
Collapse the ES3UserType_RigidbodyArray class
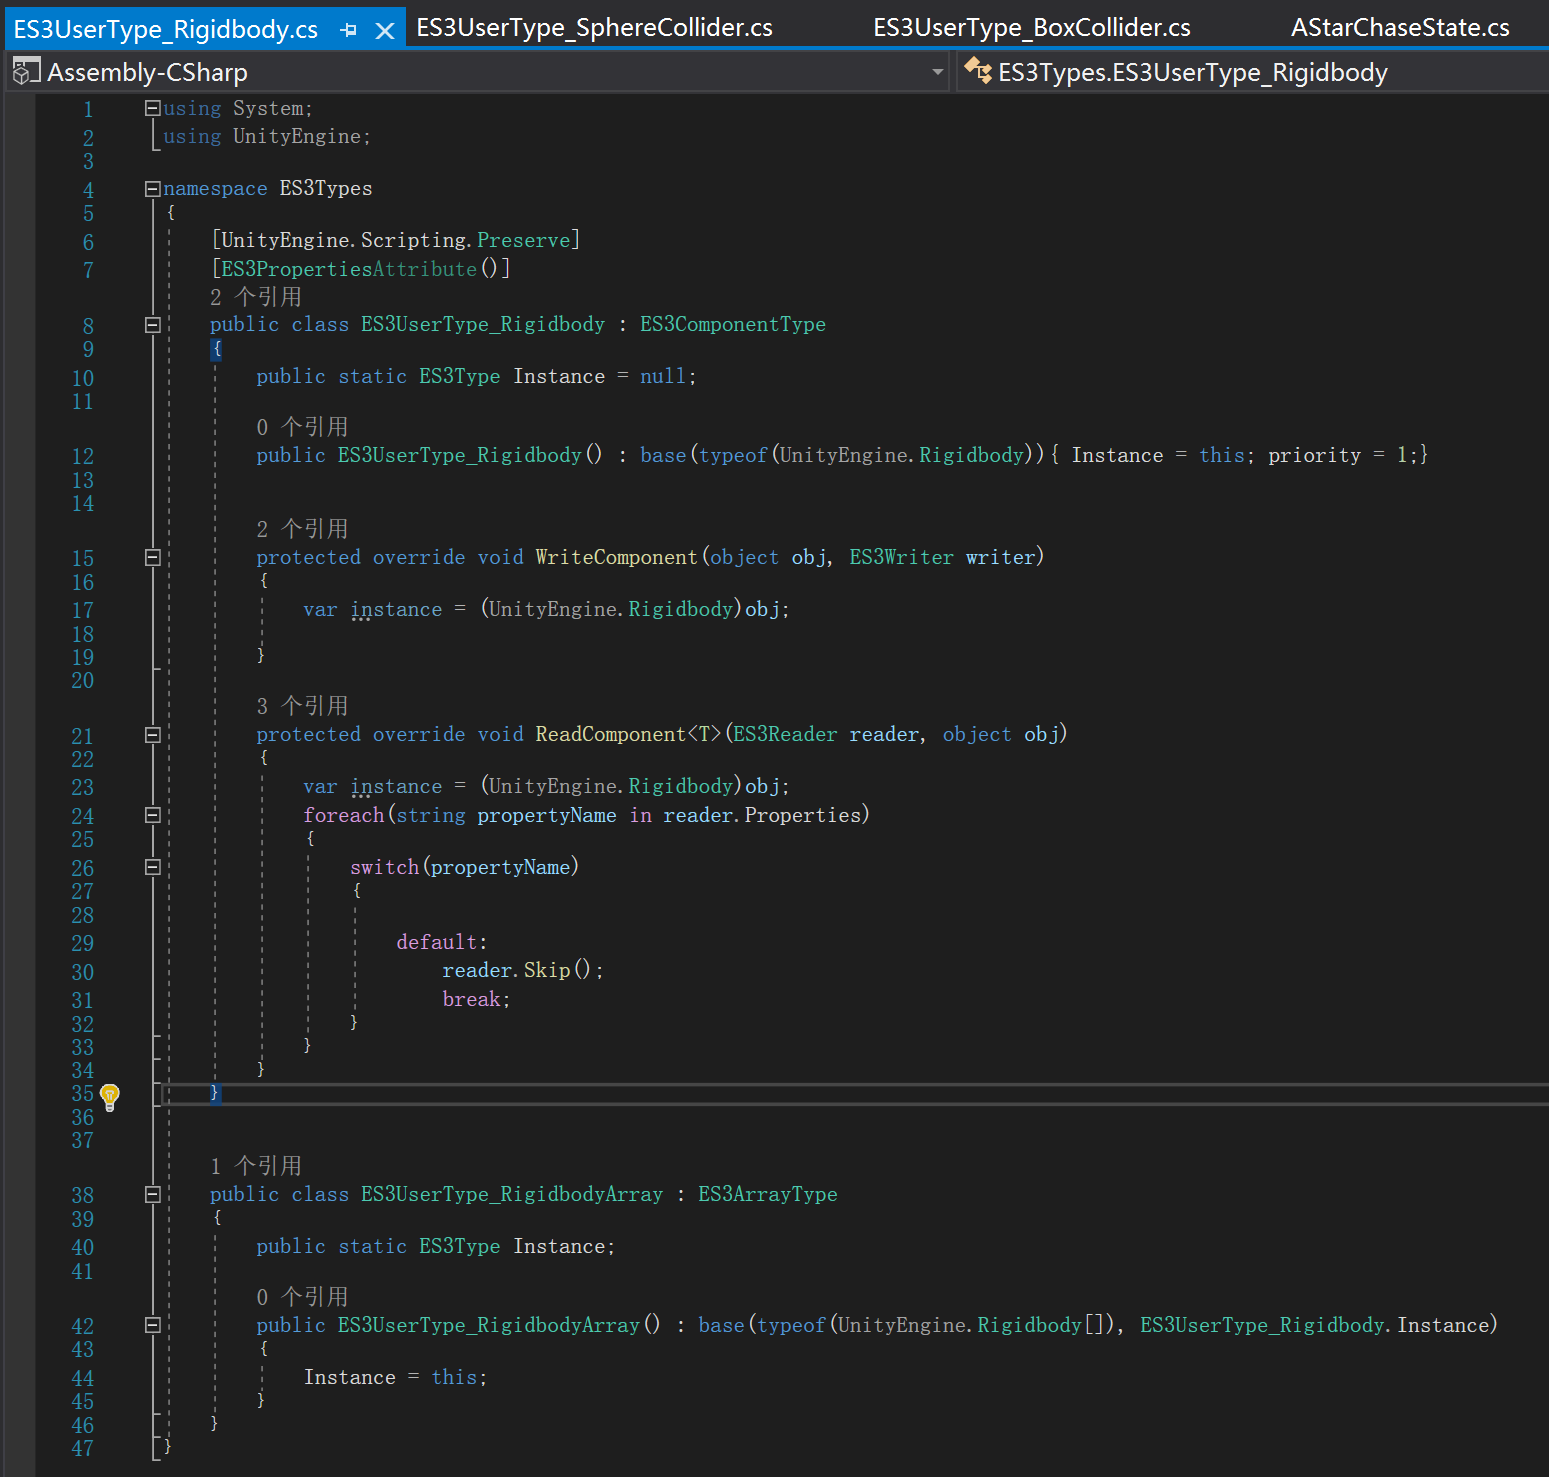click(153, 1194)
